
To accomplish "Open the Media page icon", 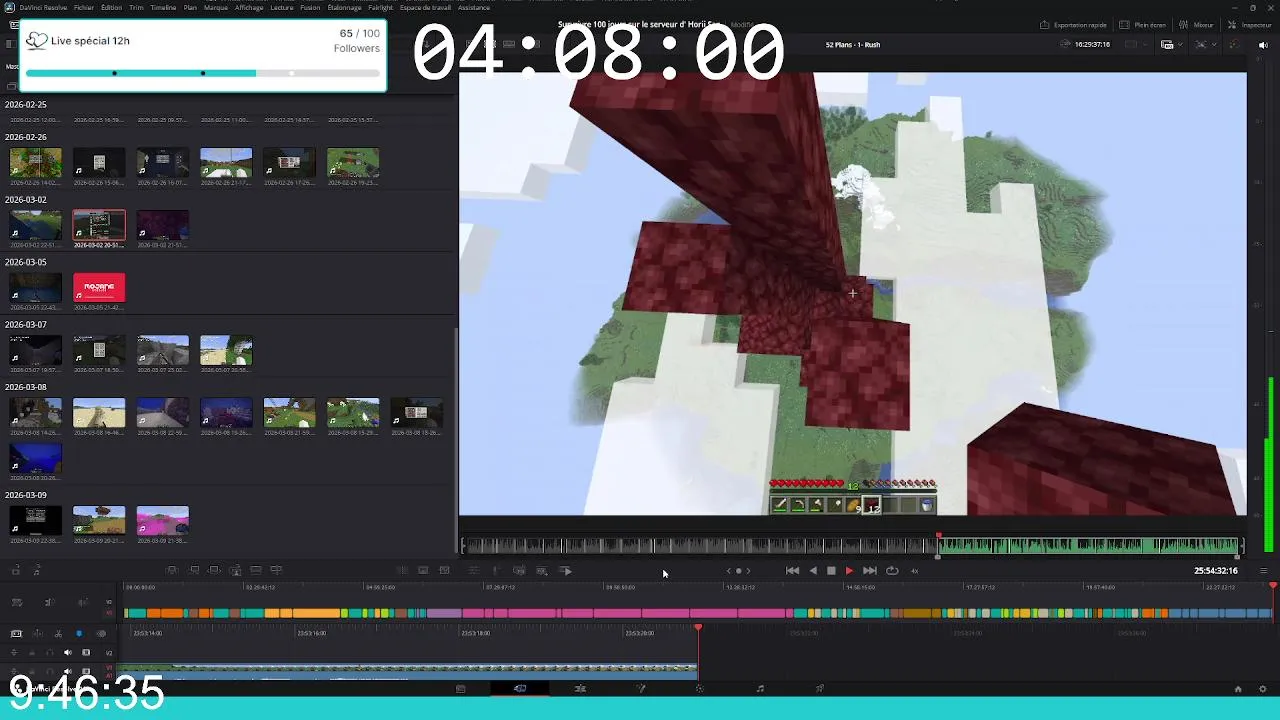I will click(x=460, y=689).
